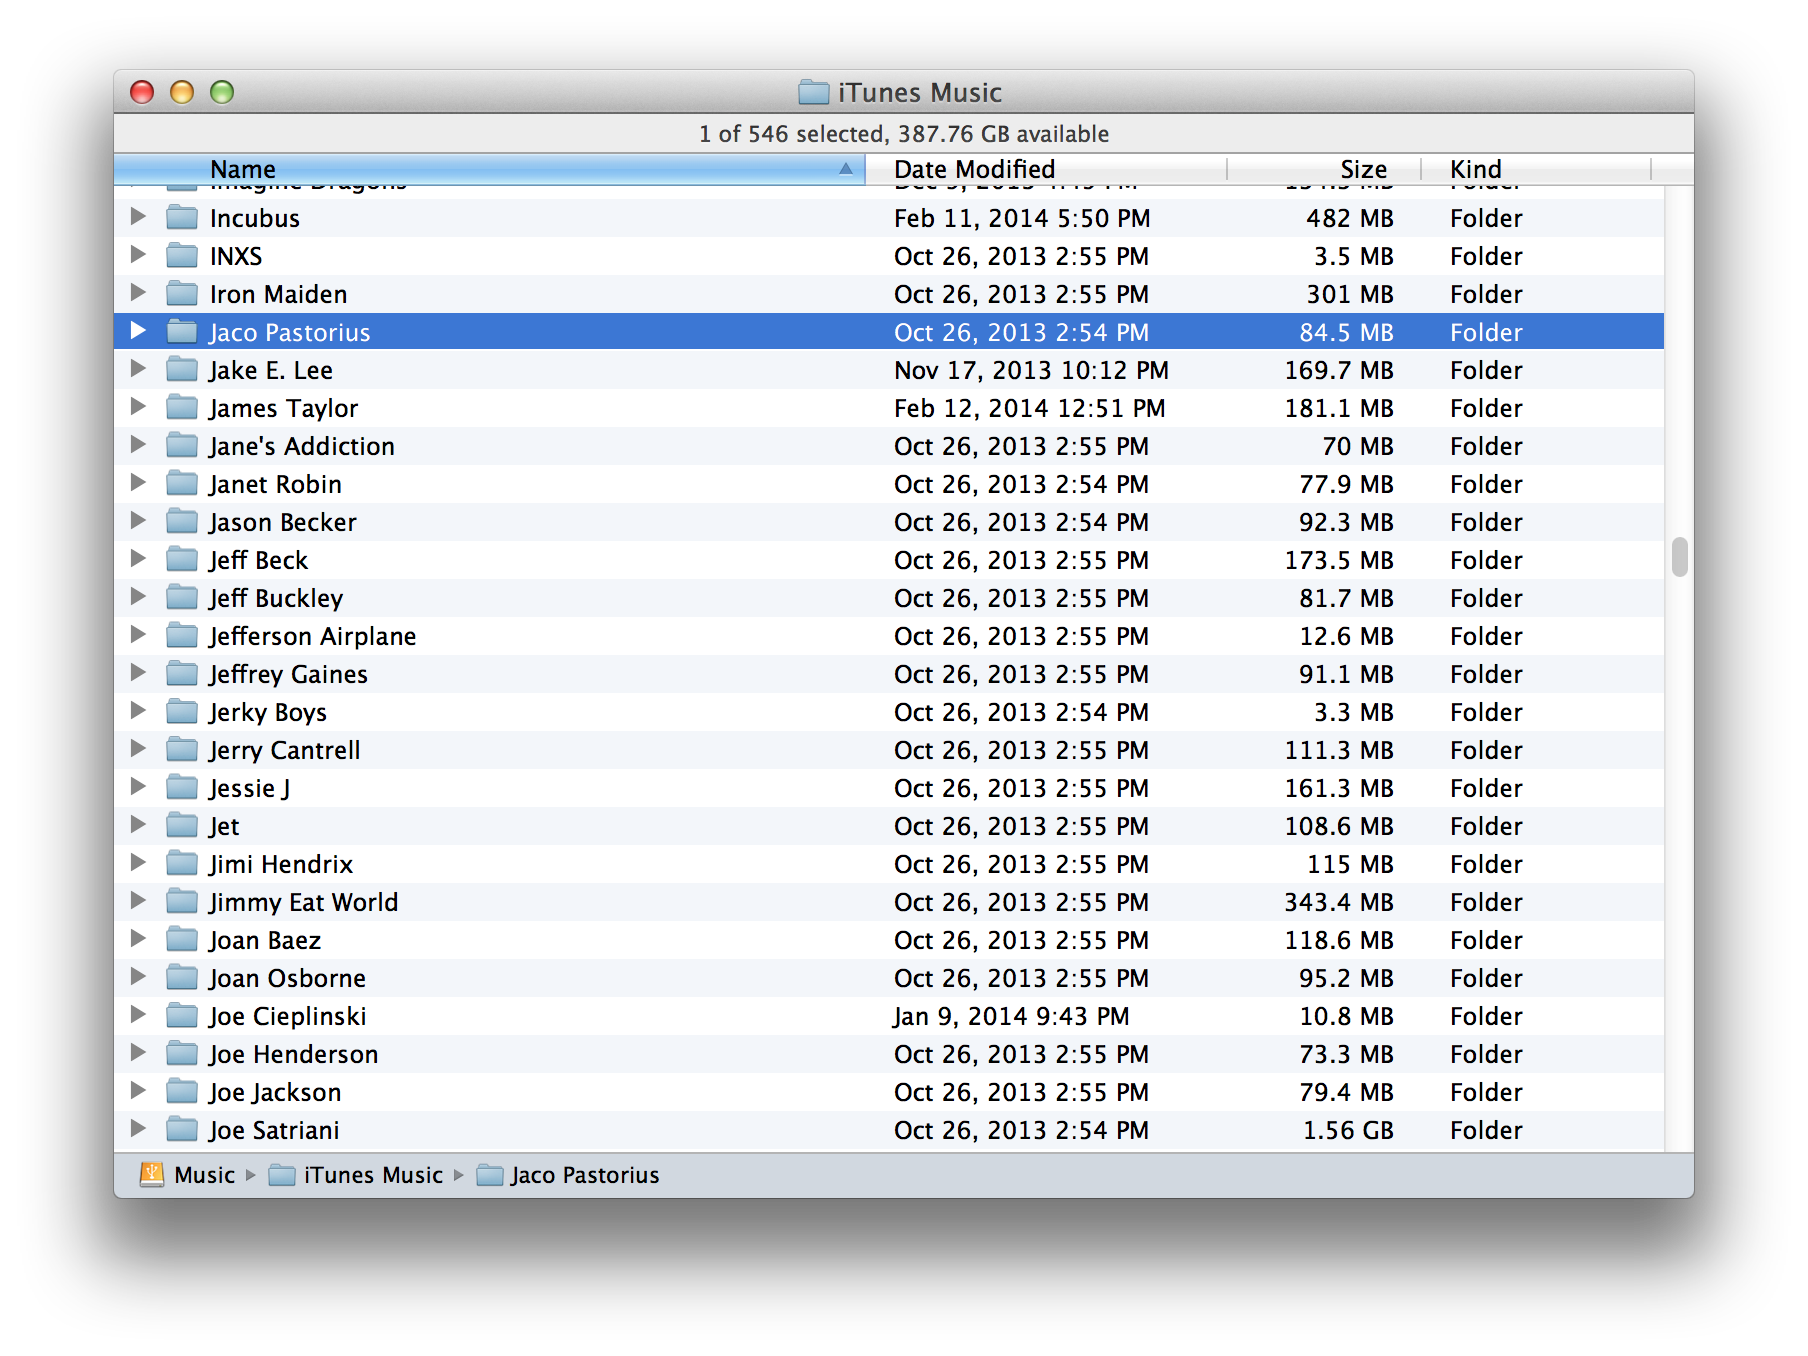This screenshot has height=1356, width=1808.
Task: Select the Joe Henderson folder name
Action: [294, 1054]
